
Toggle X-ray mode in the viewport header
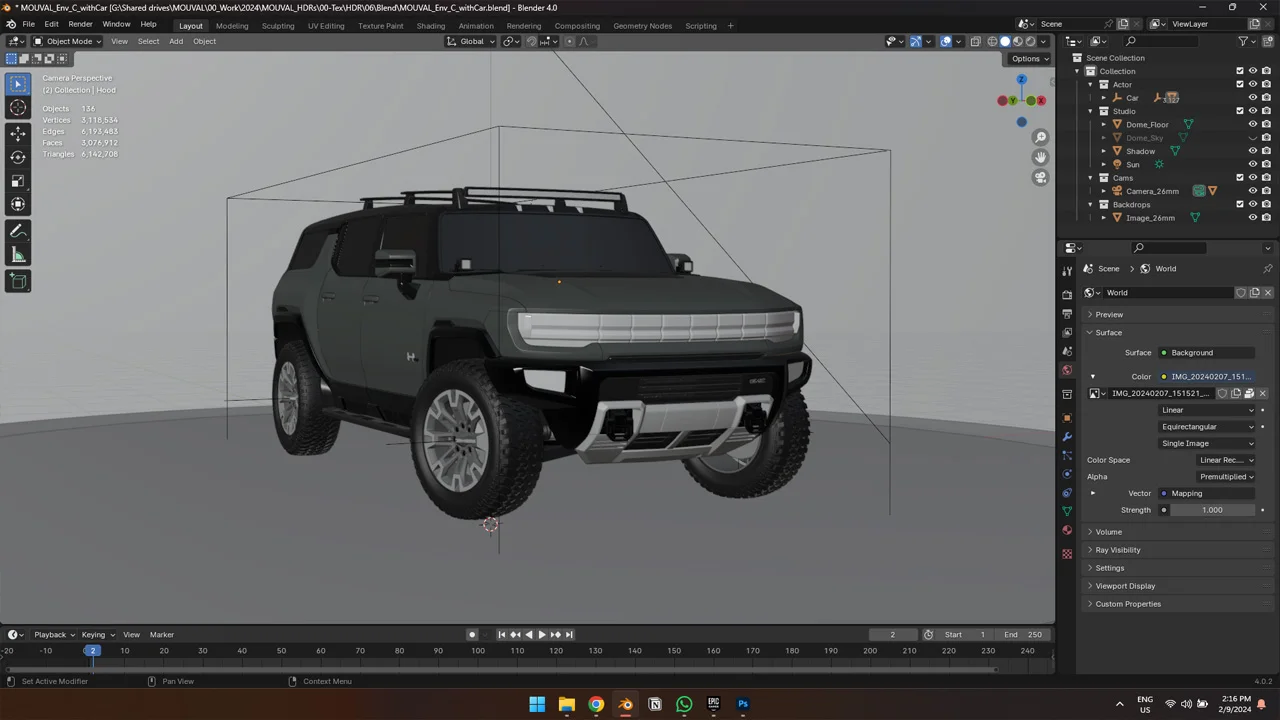pos(975,41)
